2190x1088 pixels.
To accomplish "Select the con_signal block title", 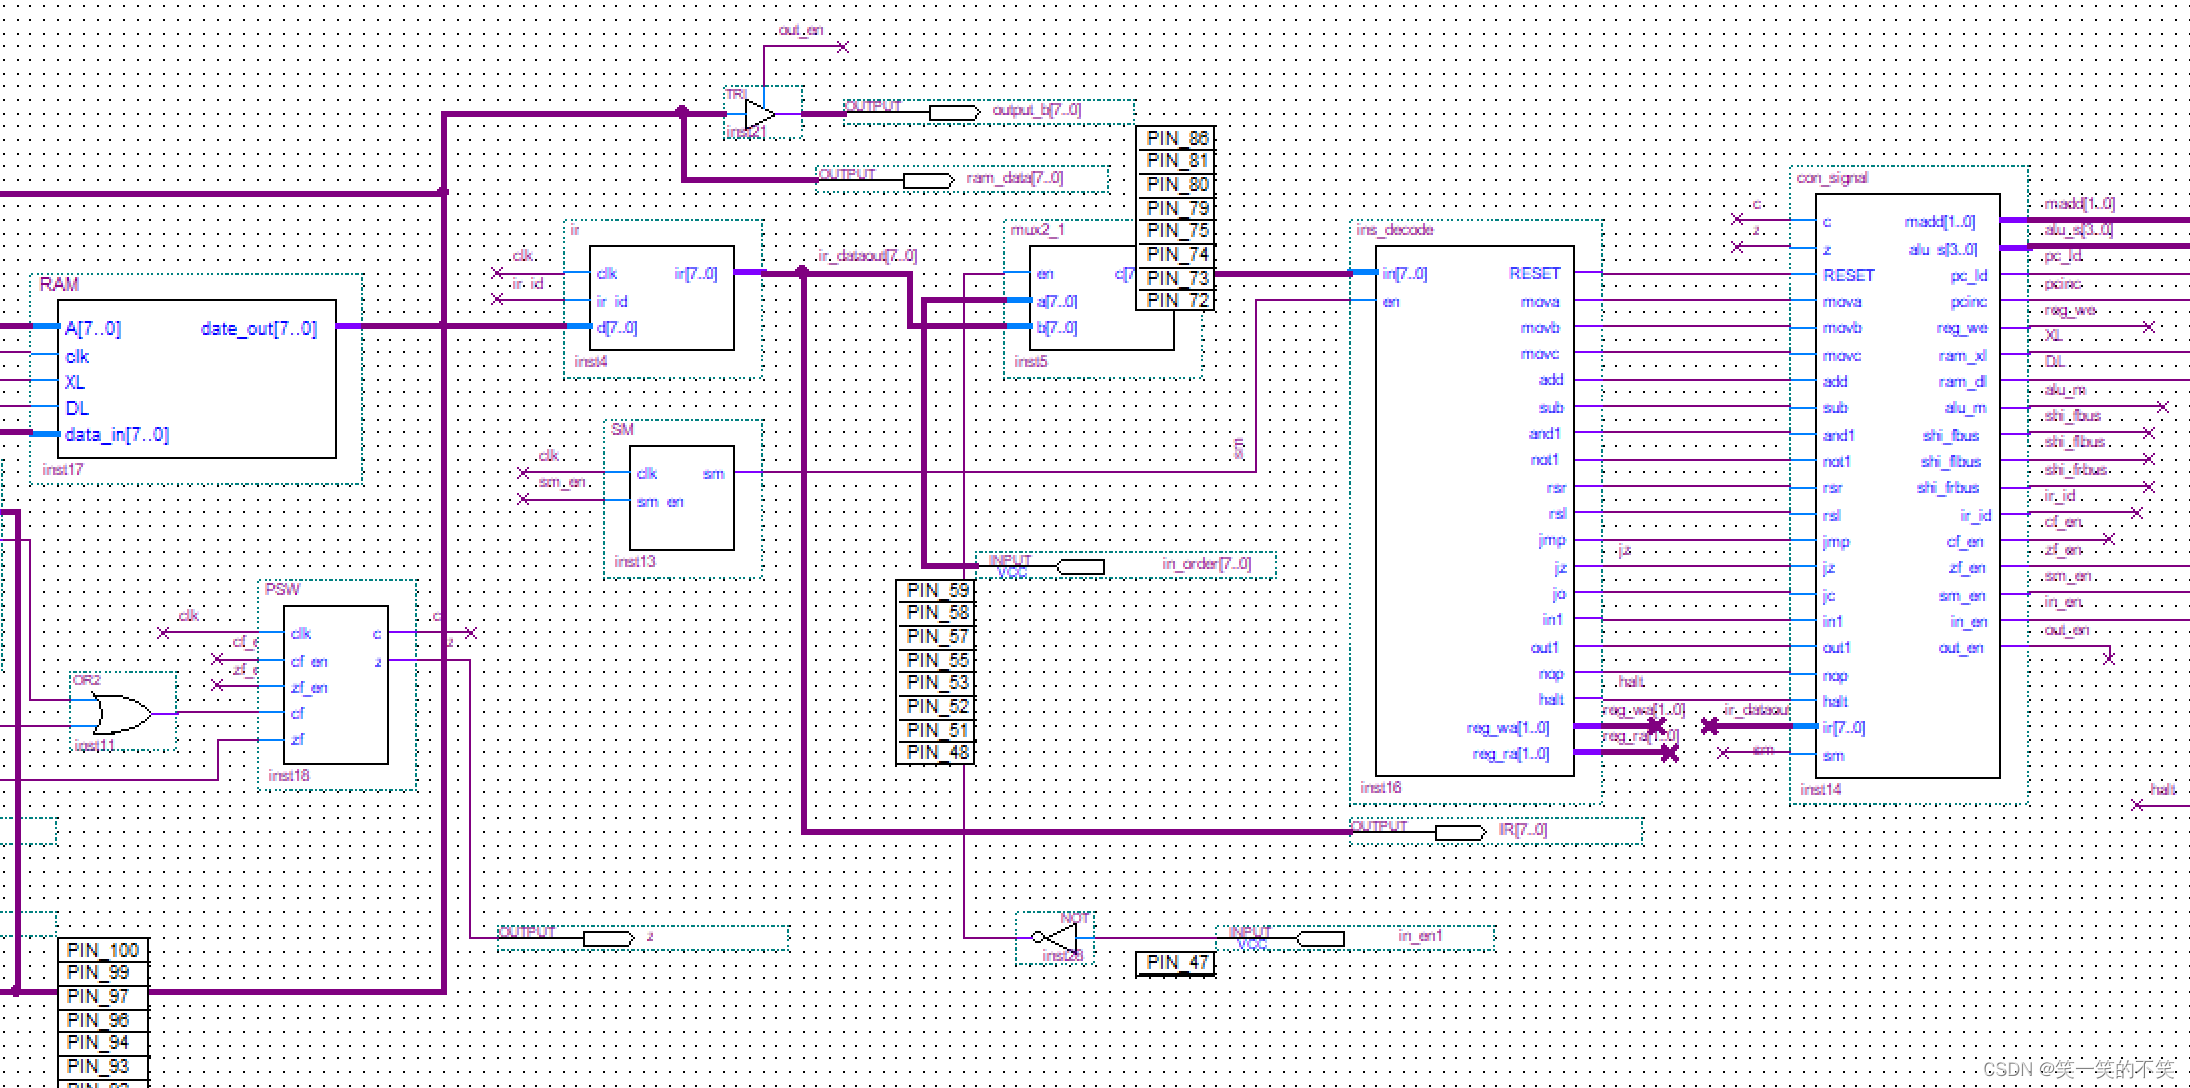I will (1832, 178).
